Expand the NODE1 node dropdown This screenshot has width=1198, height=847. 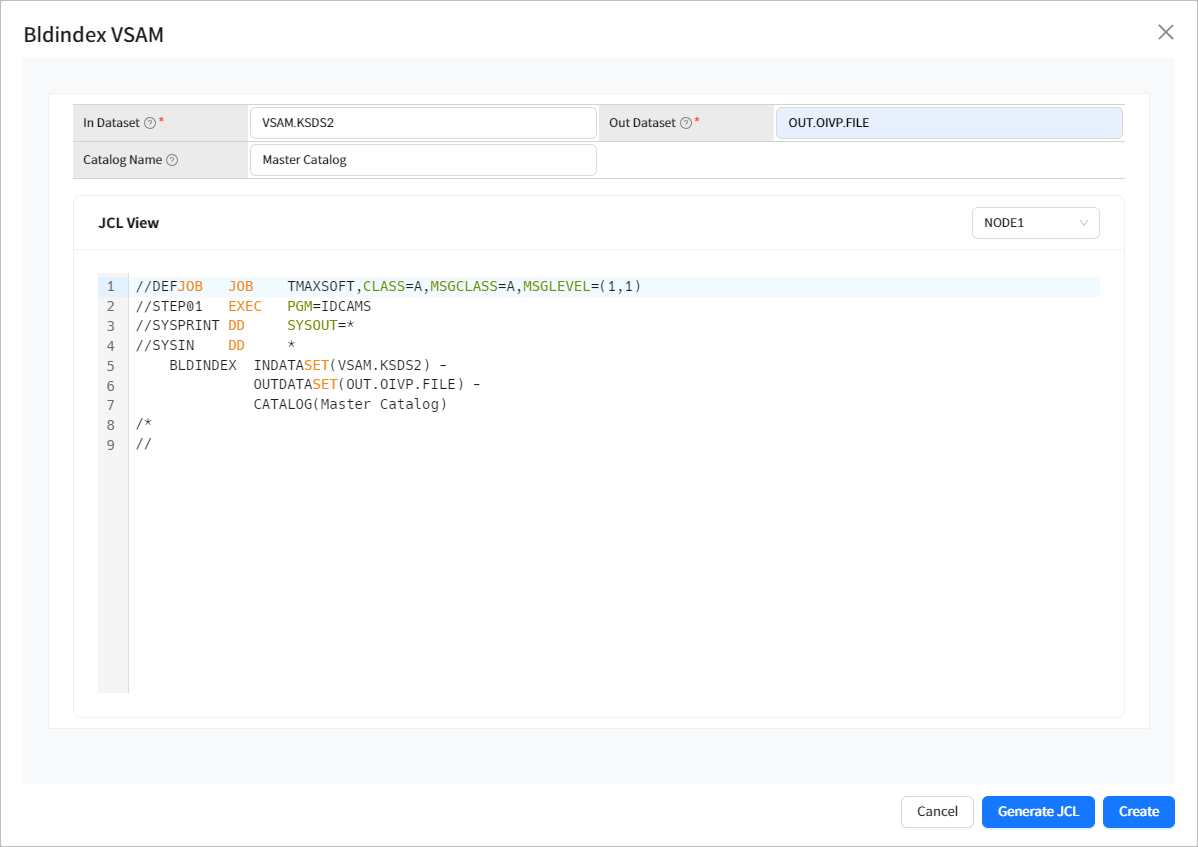click(1035, 223)
